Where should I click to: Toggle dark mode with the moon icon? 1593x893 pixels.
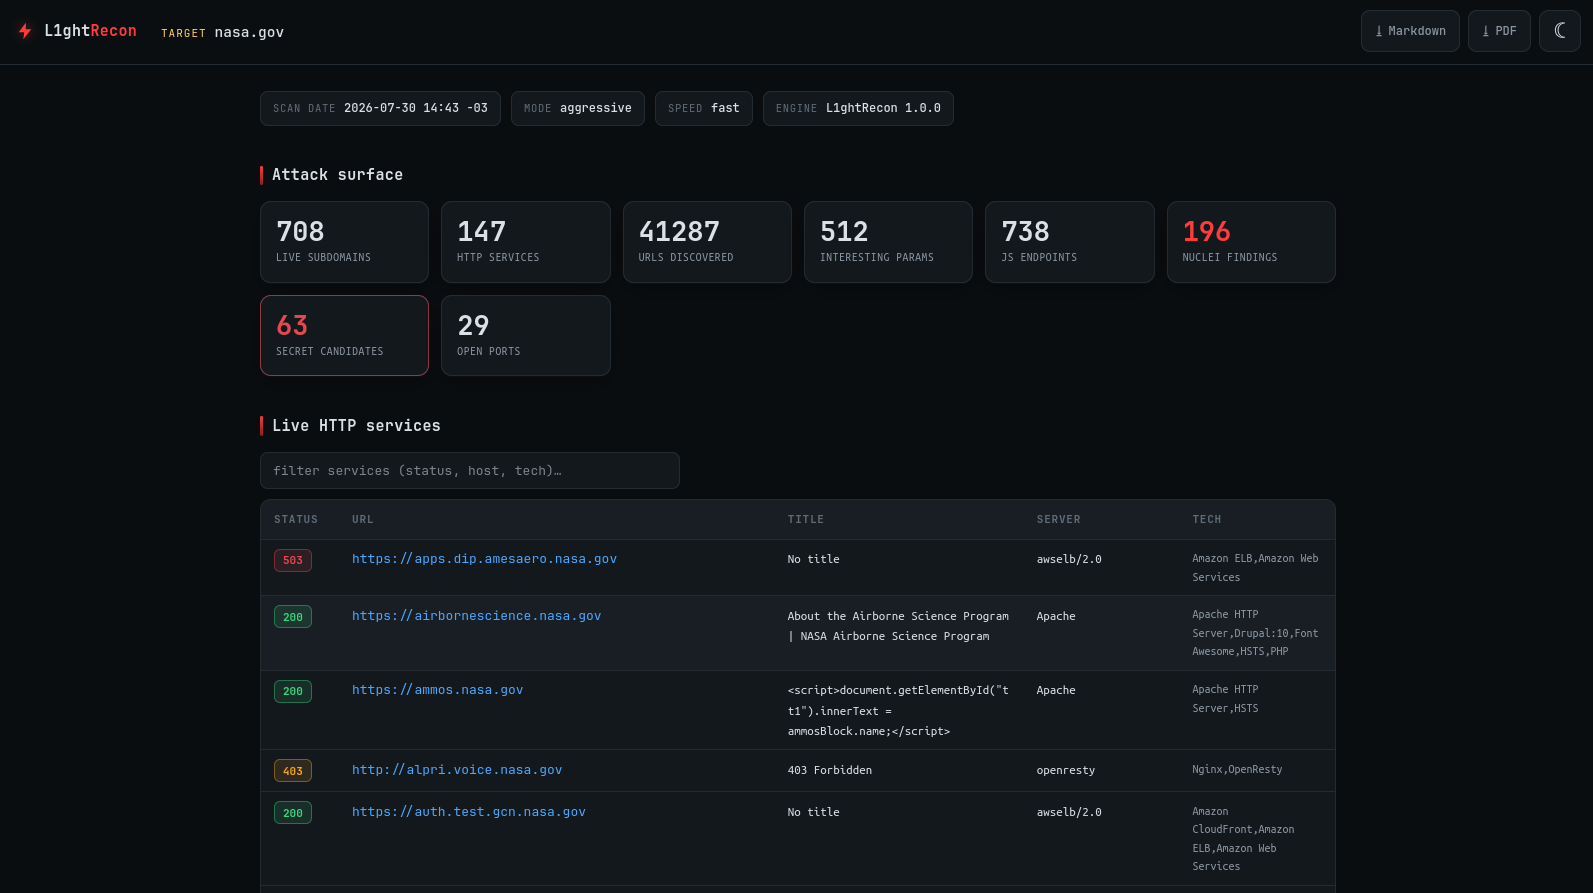pyautogui.click(x=1560, y=31)
